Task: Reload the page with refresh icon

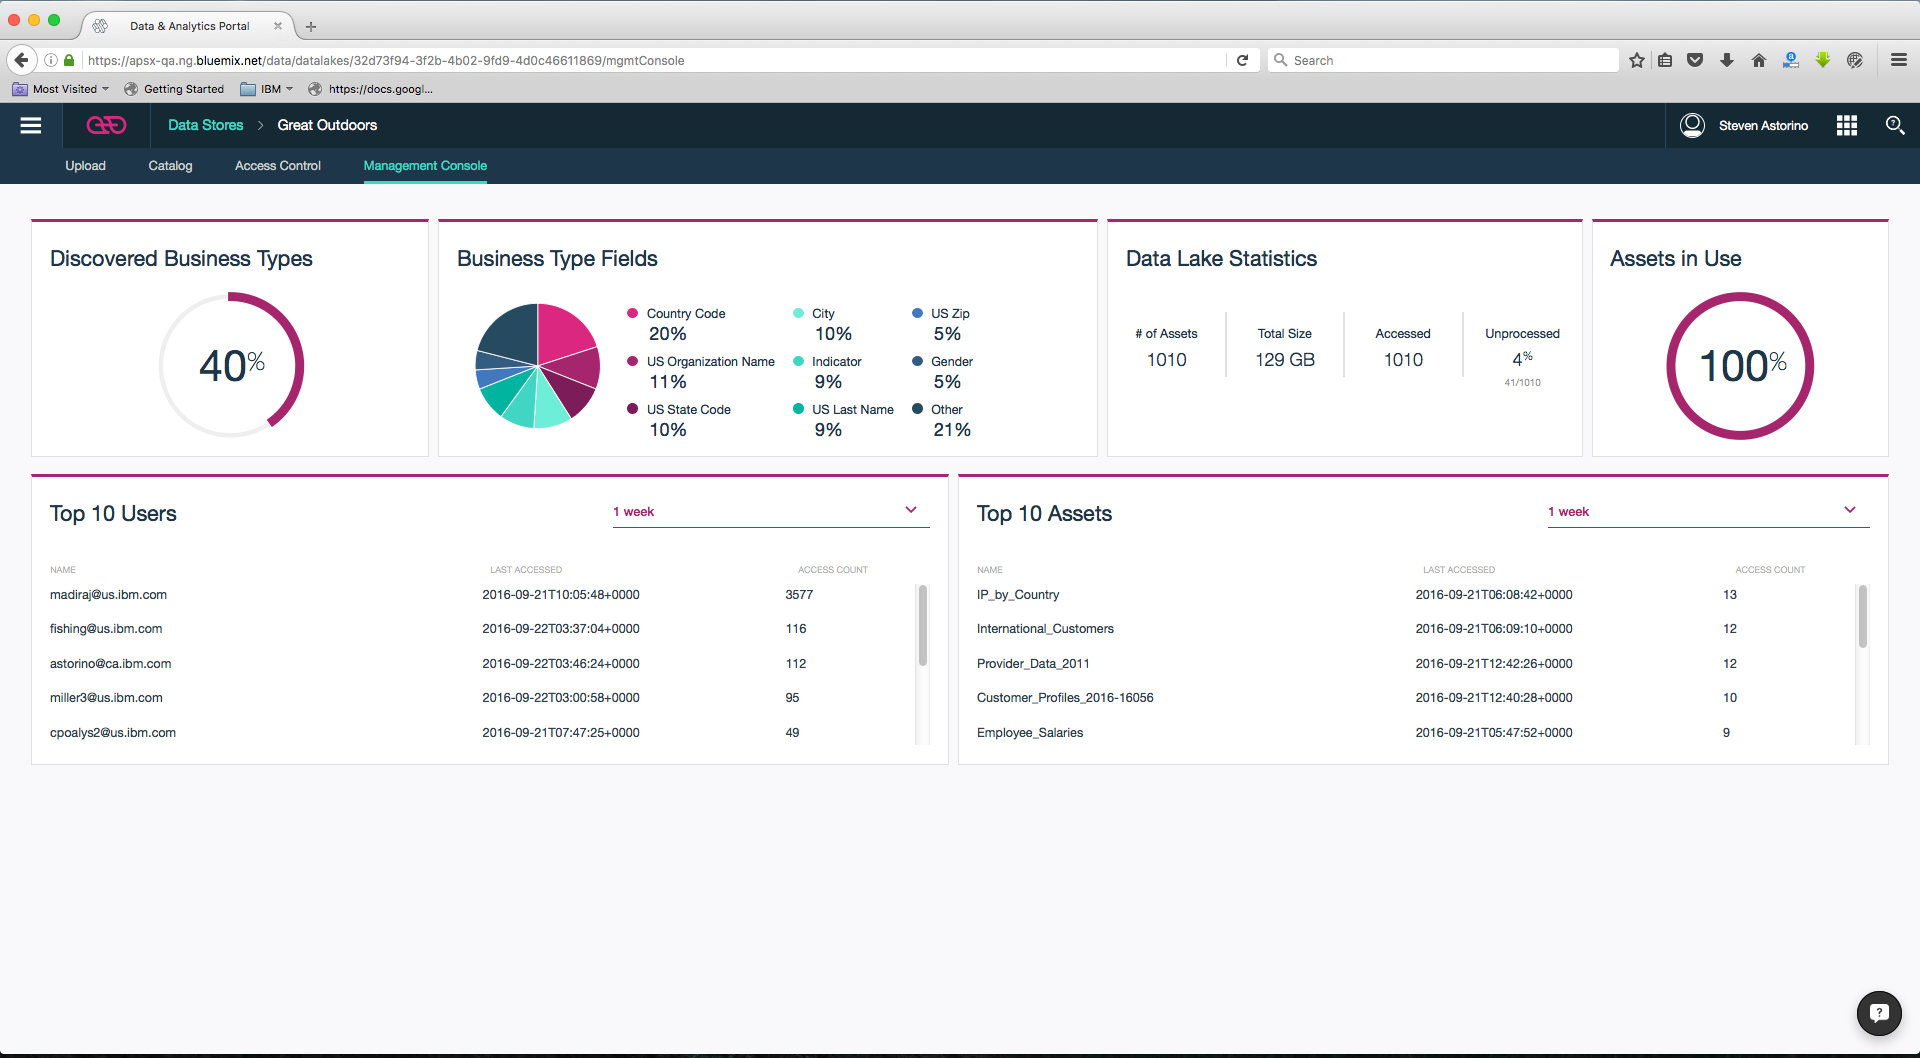Action: [x=1242, y=60]
